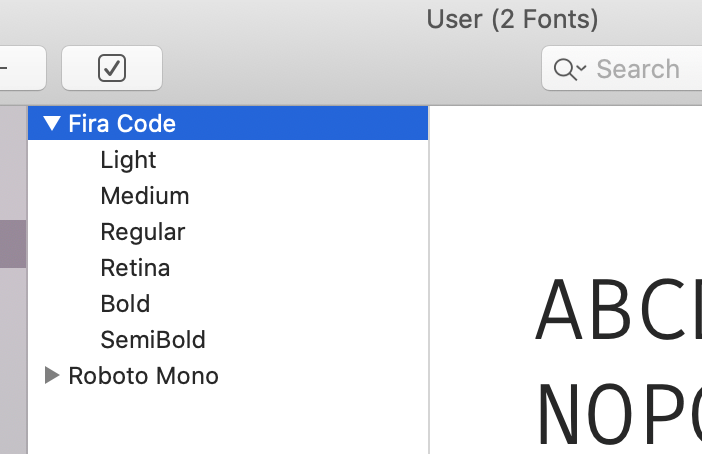Click the ABC line of the font preview
The image size is (702, 454).
point(618,309)
